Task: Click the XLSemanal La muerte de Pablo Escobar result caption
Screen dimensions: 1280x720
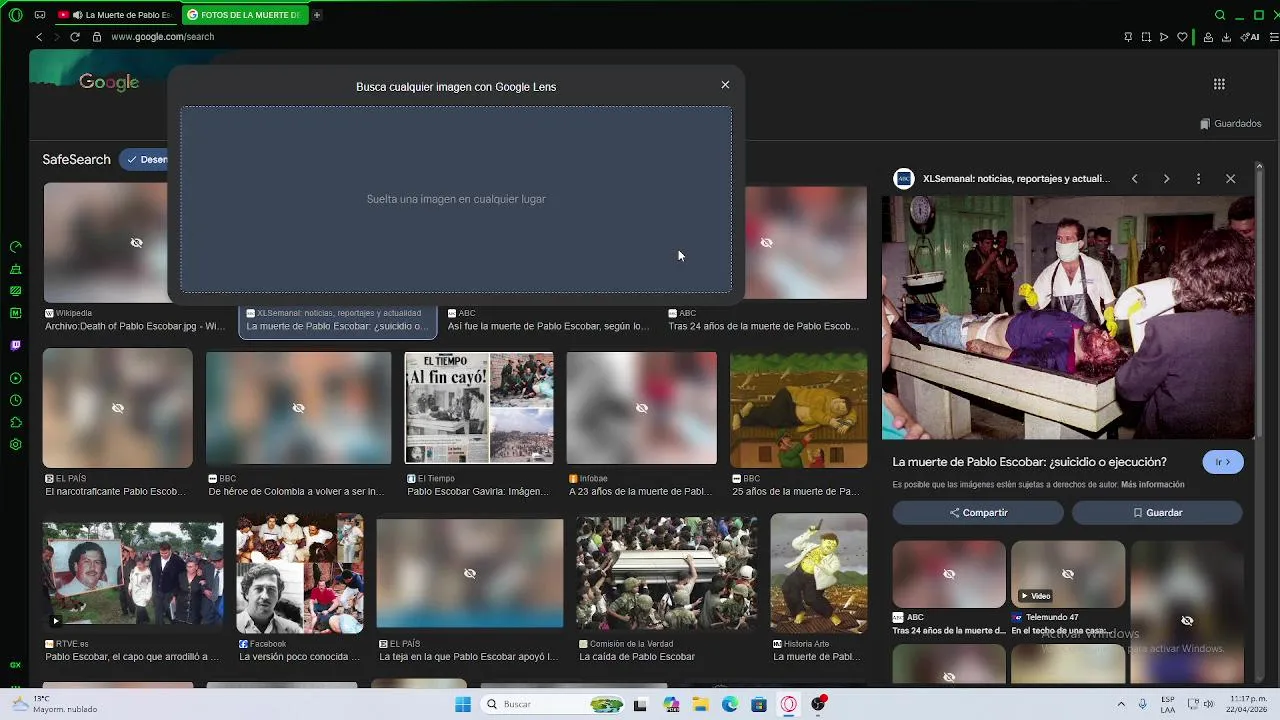Action: (337, 326)
